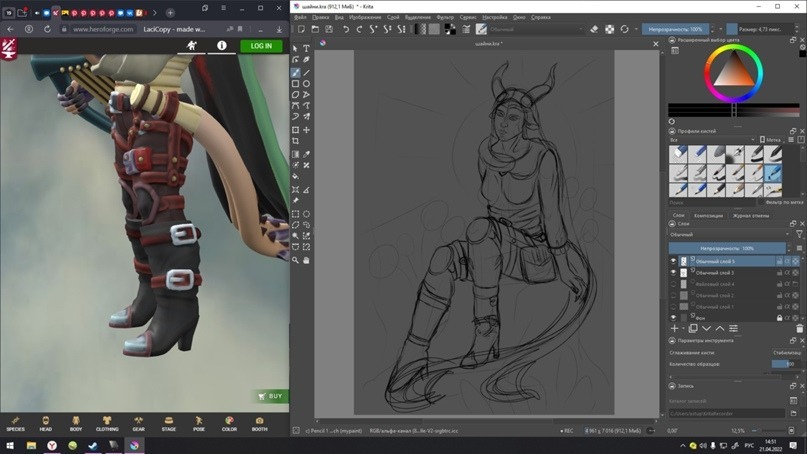Click Redo arrow in Krita toolbar
Viewport: 807px width, 454px height.
point(359,29)
